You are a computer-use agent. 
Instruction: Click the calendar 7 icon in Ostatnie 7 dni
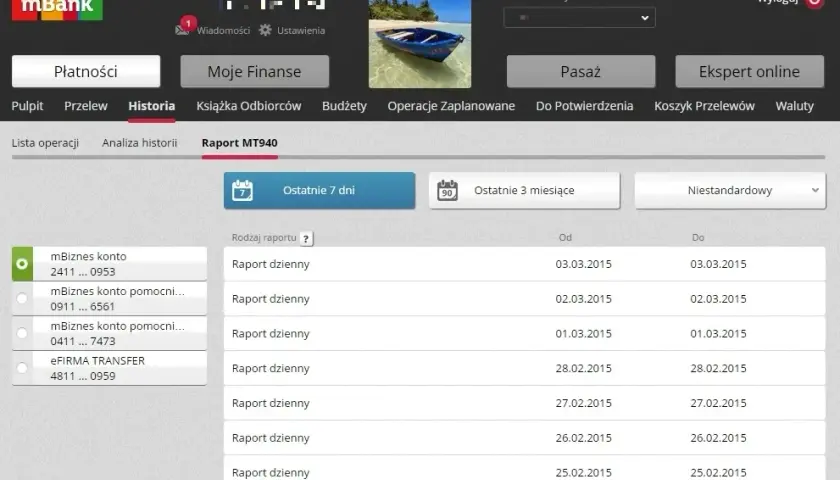pos(242,190)
